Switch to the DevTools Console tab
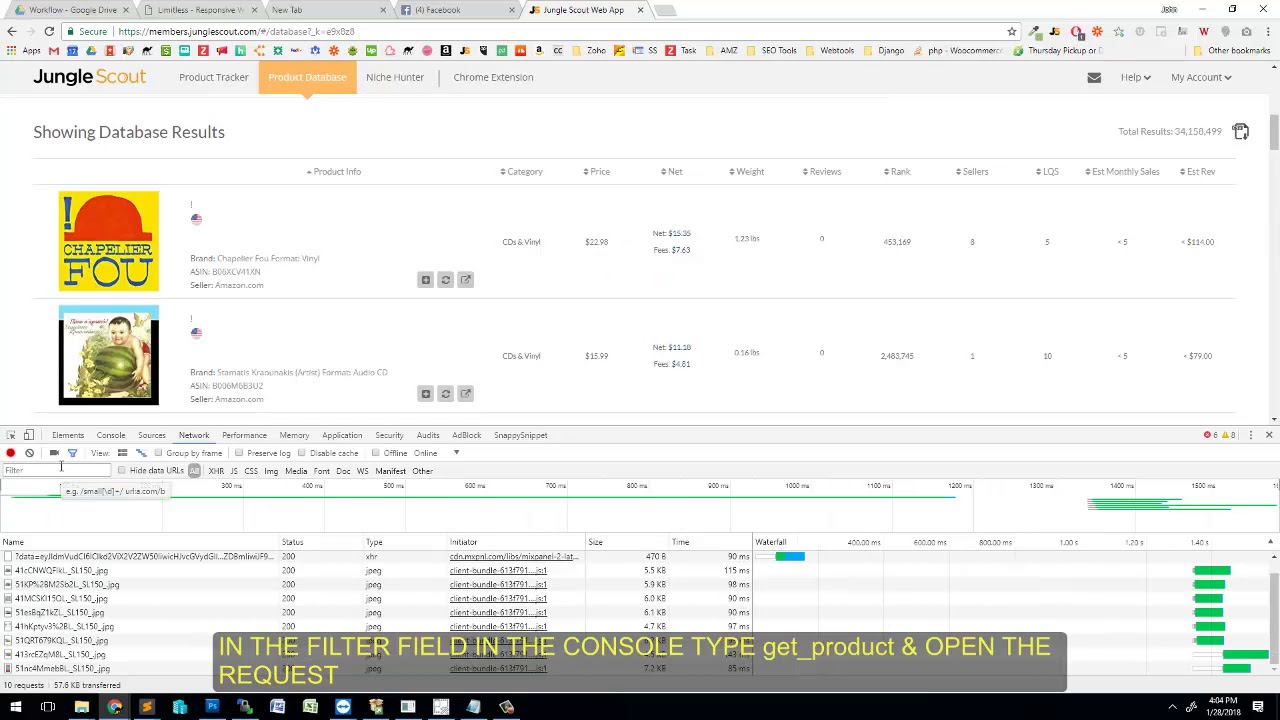Image resolution: width=1280 pixels, height=720 pixels. click(111, 435)
